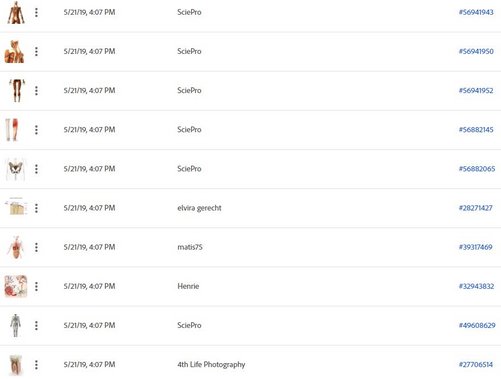Open thumbnail of muscular torso #56941950

14,52
